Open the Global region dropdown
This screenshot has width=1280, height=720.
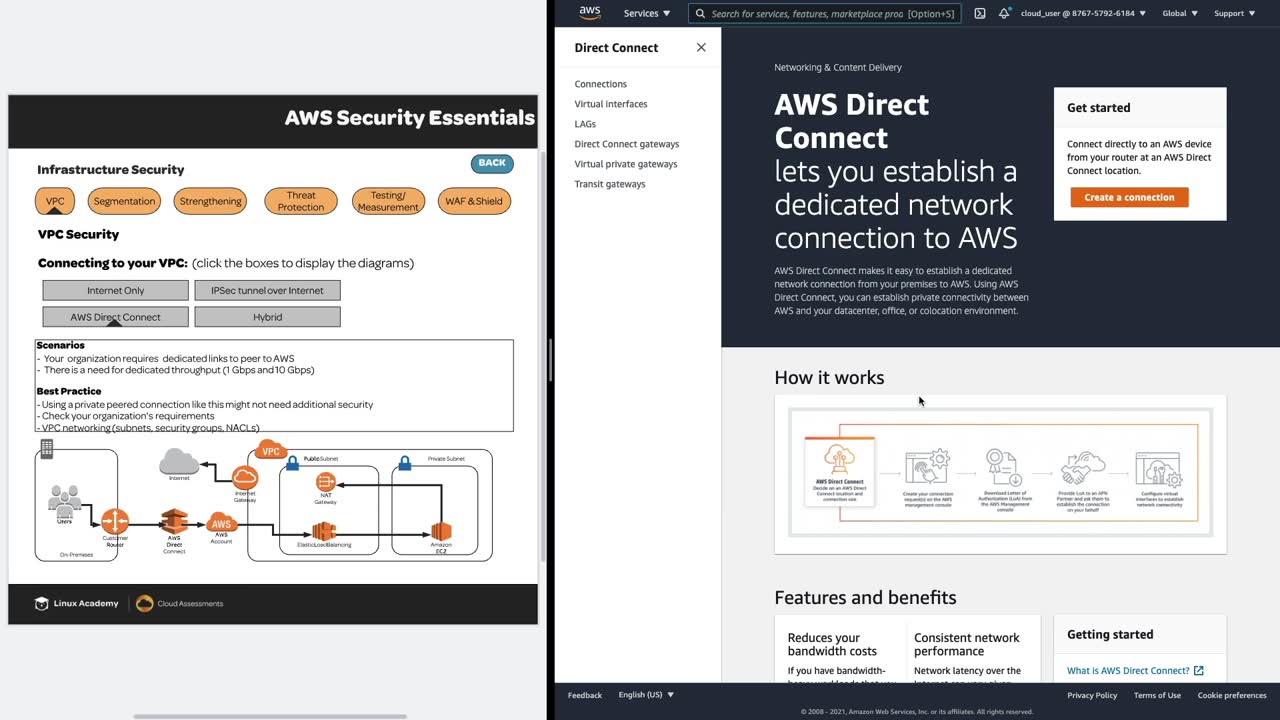tap(1180, 13)
